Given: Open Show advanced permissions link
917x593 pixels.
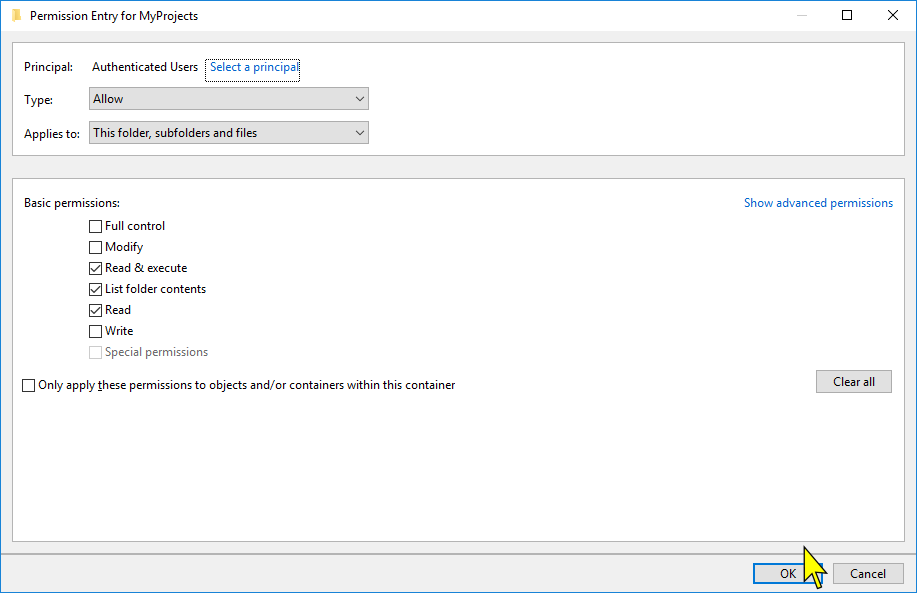Looking at the screenshot, I should click(818, 203).
